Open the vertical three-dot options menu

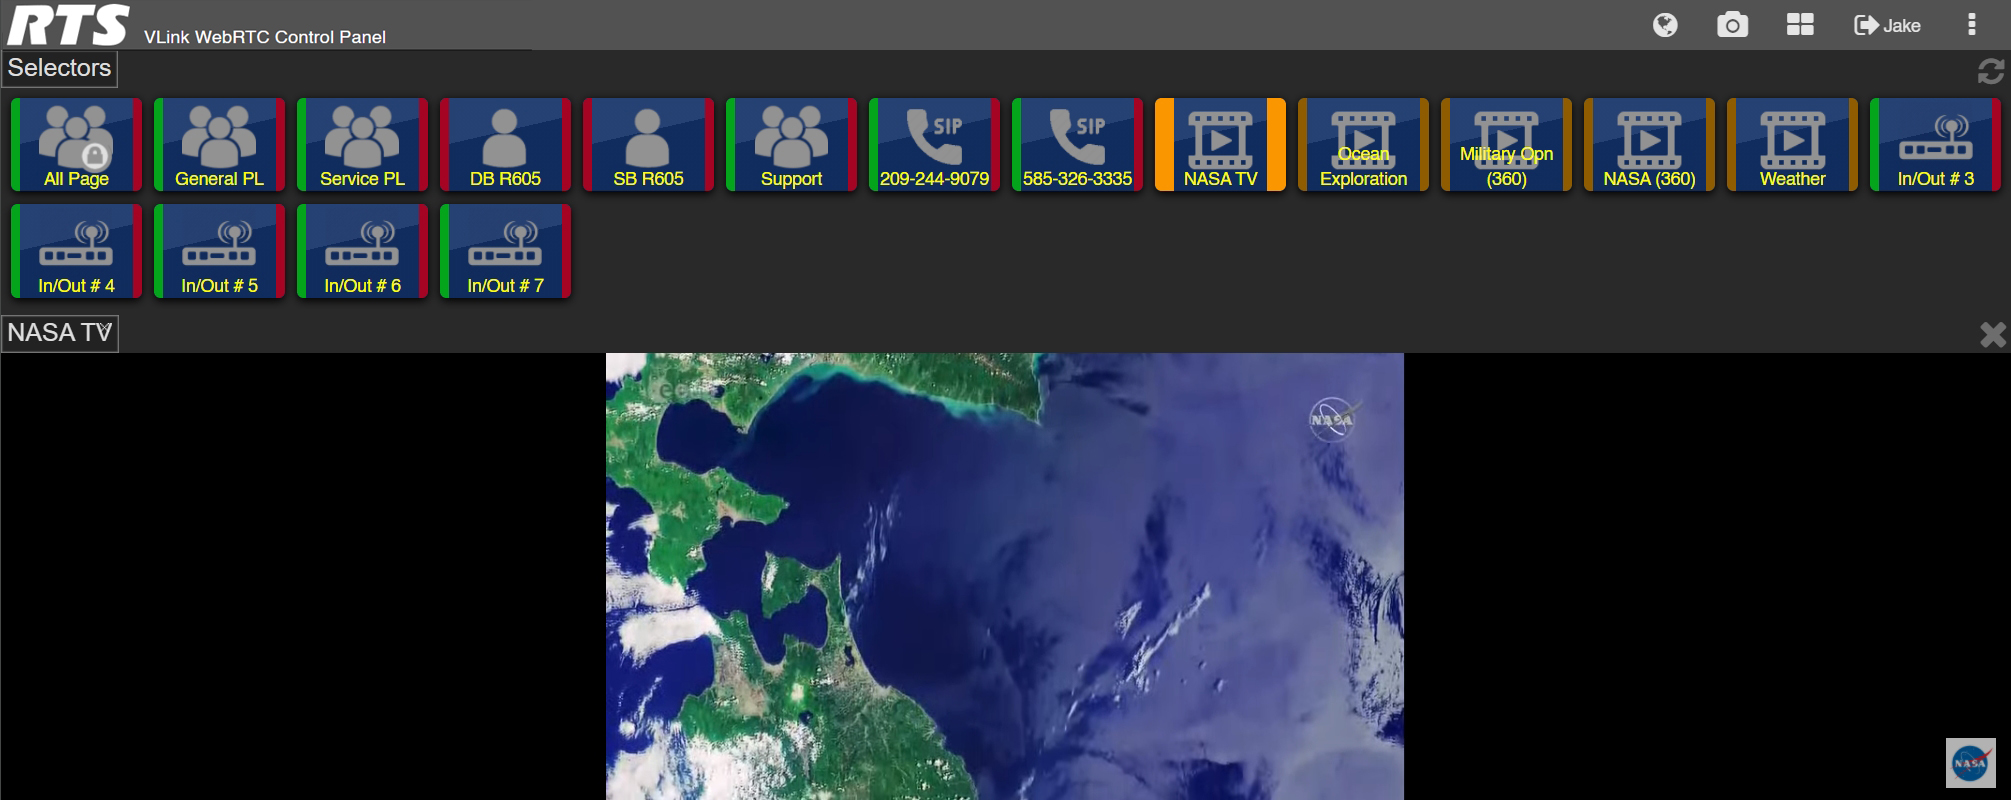point(1971,25)
